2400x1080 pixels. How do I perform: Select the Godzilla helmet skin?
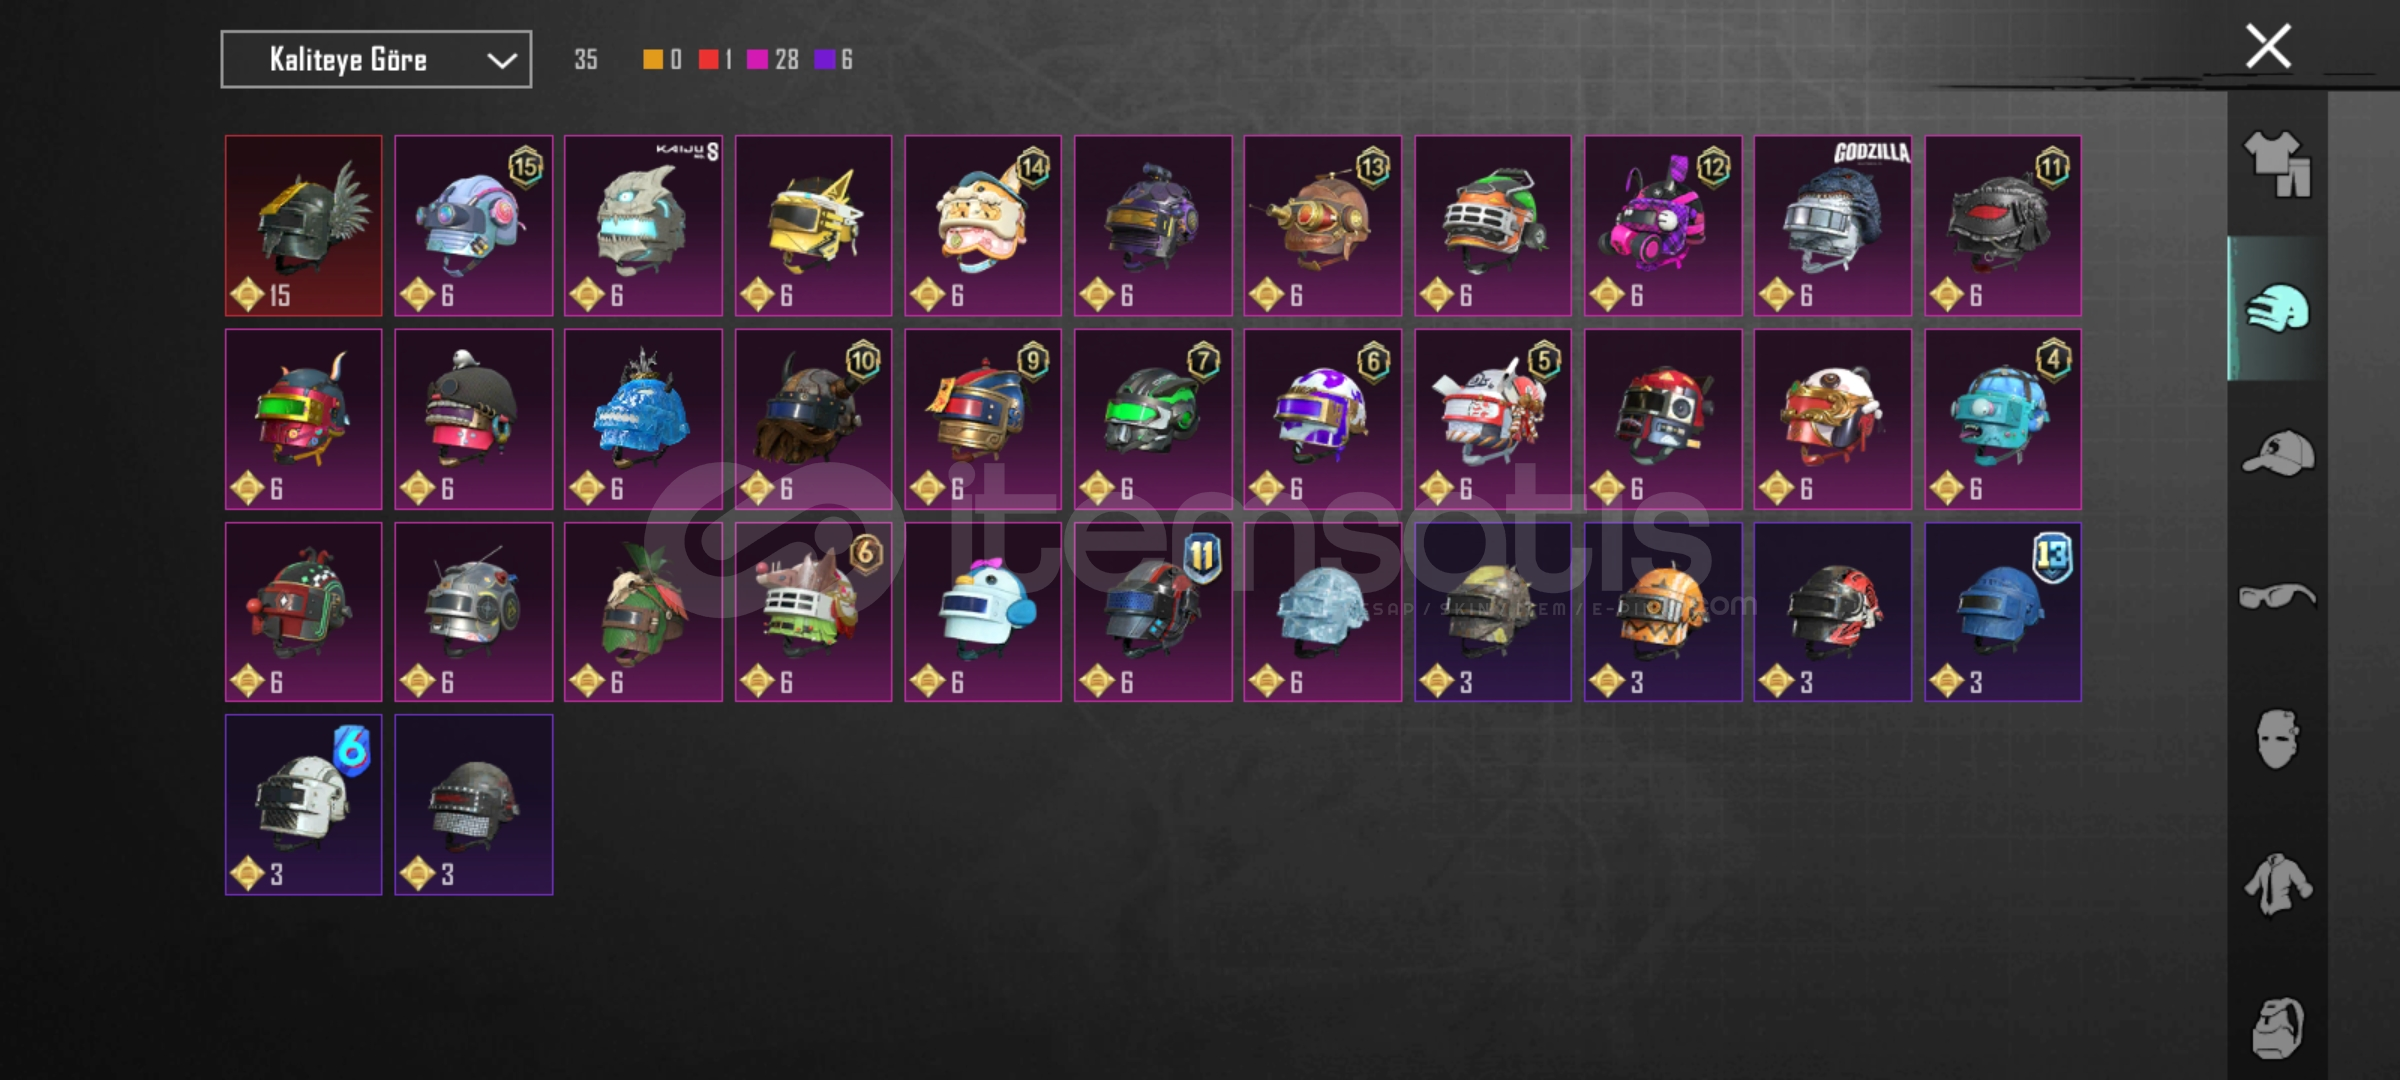click(x=1833, y=226)
